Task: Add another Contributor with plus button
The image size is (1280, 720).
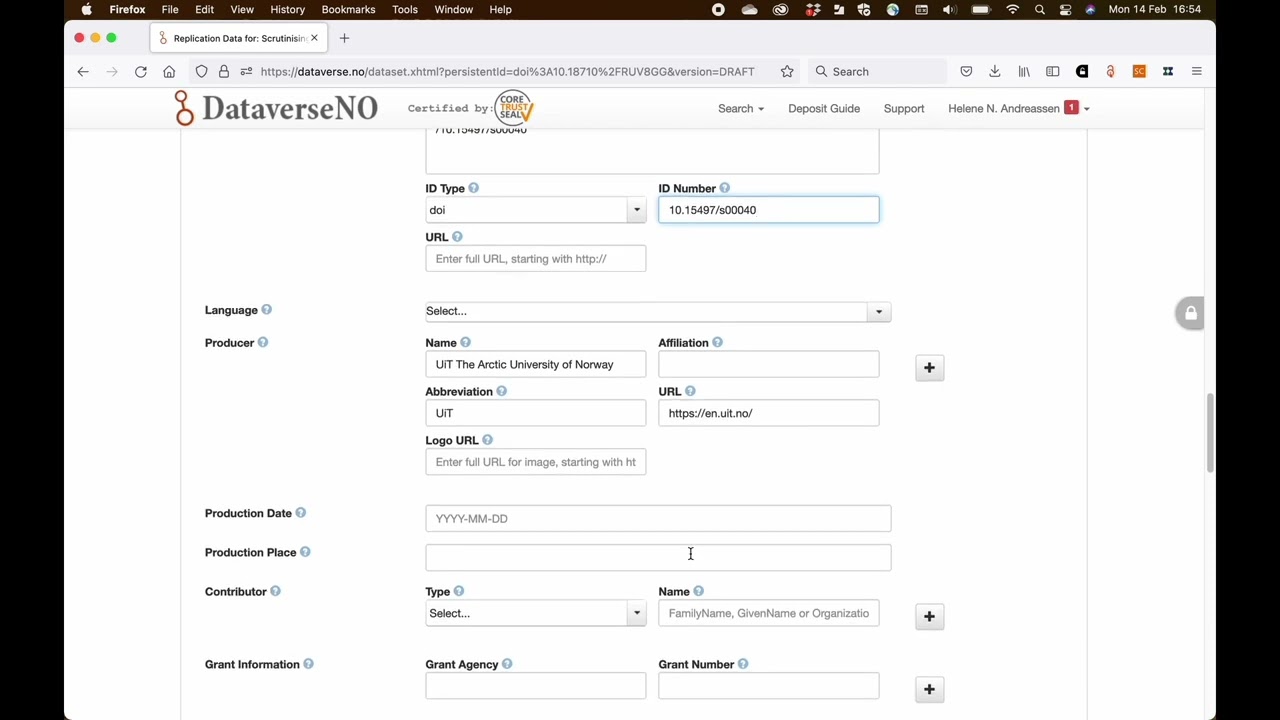Action: [929, 616]
